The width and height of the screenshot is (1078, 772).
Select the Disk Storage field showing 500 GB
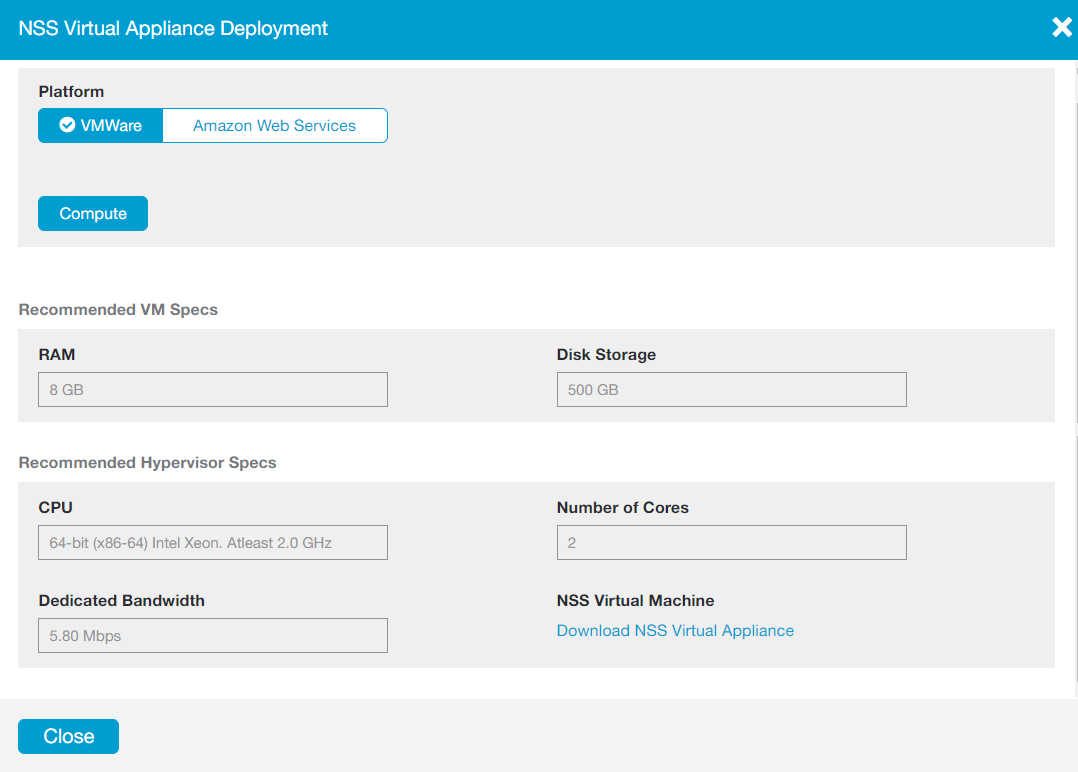[731, 389]
